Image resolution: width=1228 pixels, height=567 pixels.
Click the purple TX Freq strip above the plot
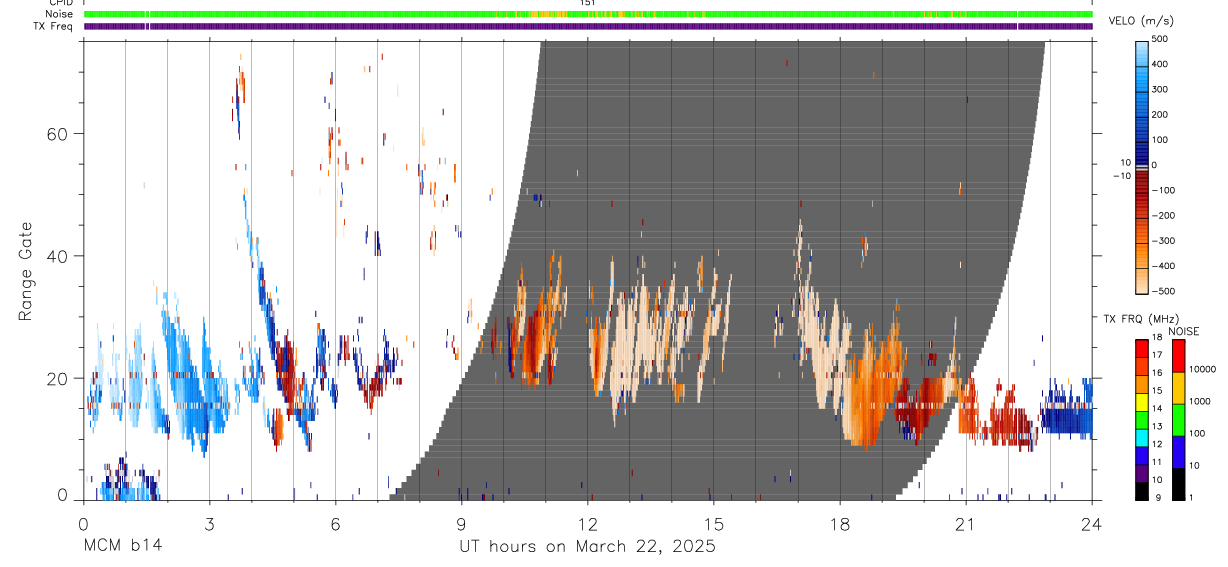pyautogui.click(x=588, y=26)
